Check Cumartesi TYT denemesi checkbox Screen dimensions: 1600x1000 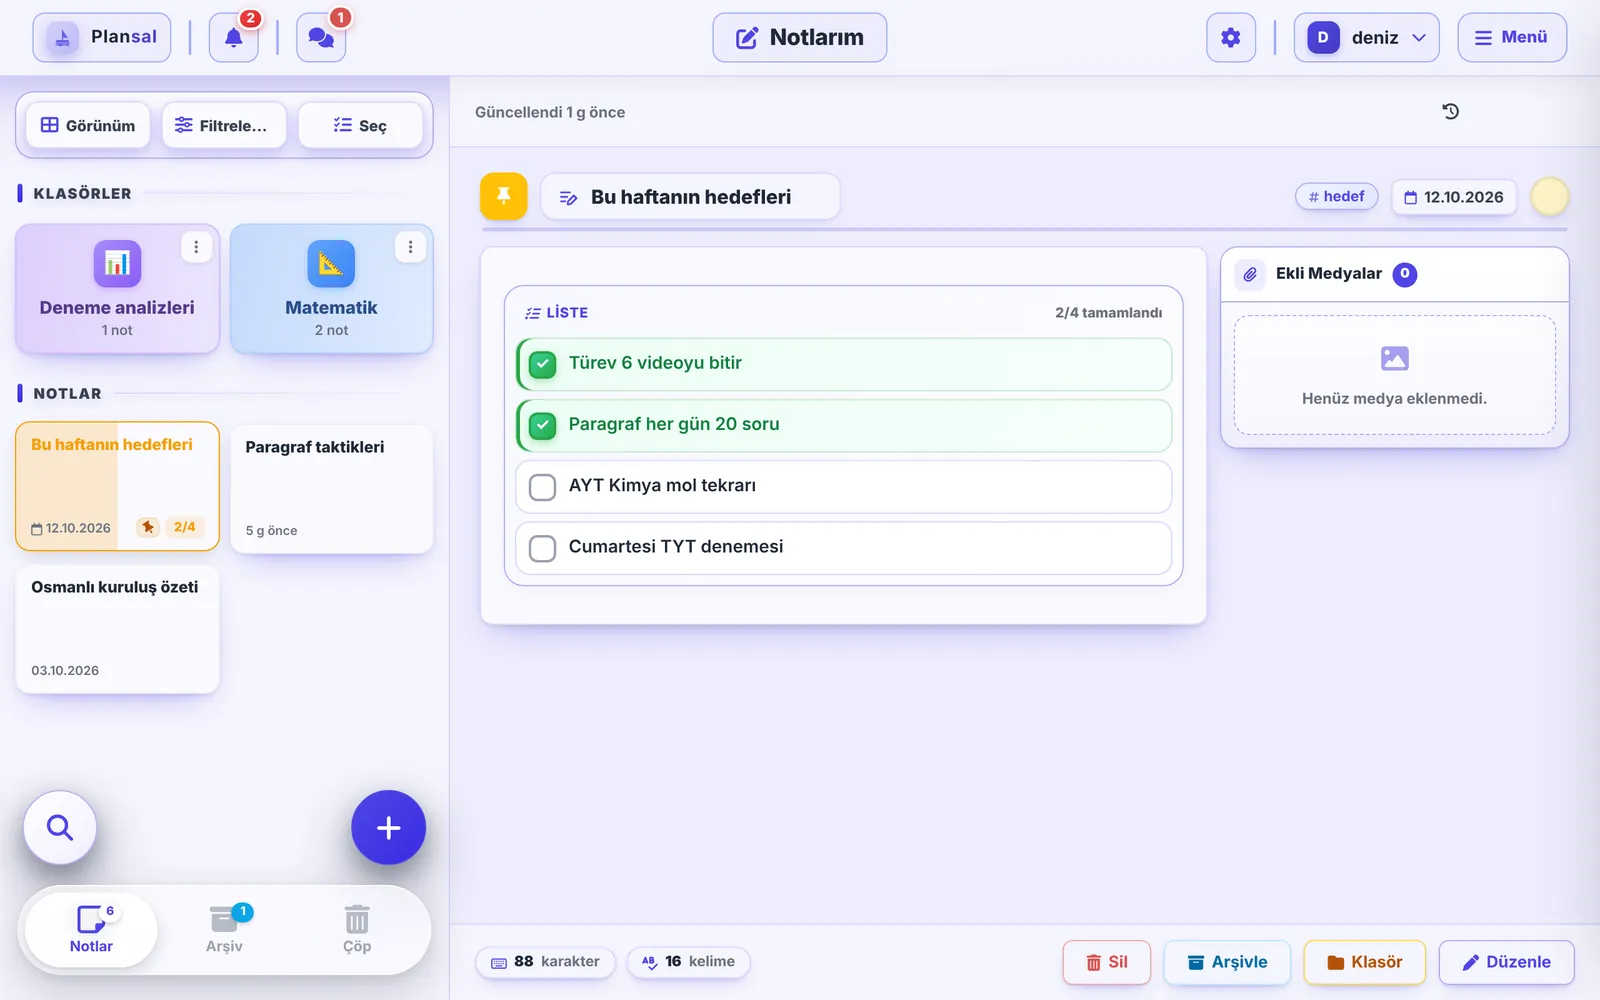coord(542,548)
